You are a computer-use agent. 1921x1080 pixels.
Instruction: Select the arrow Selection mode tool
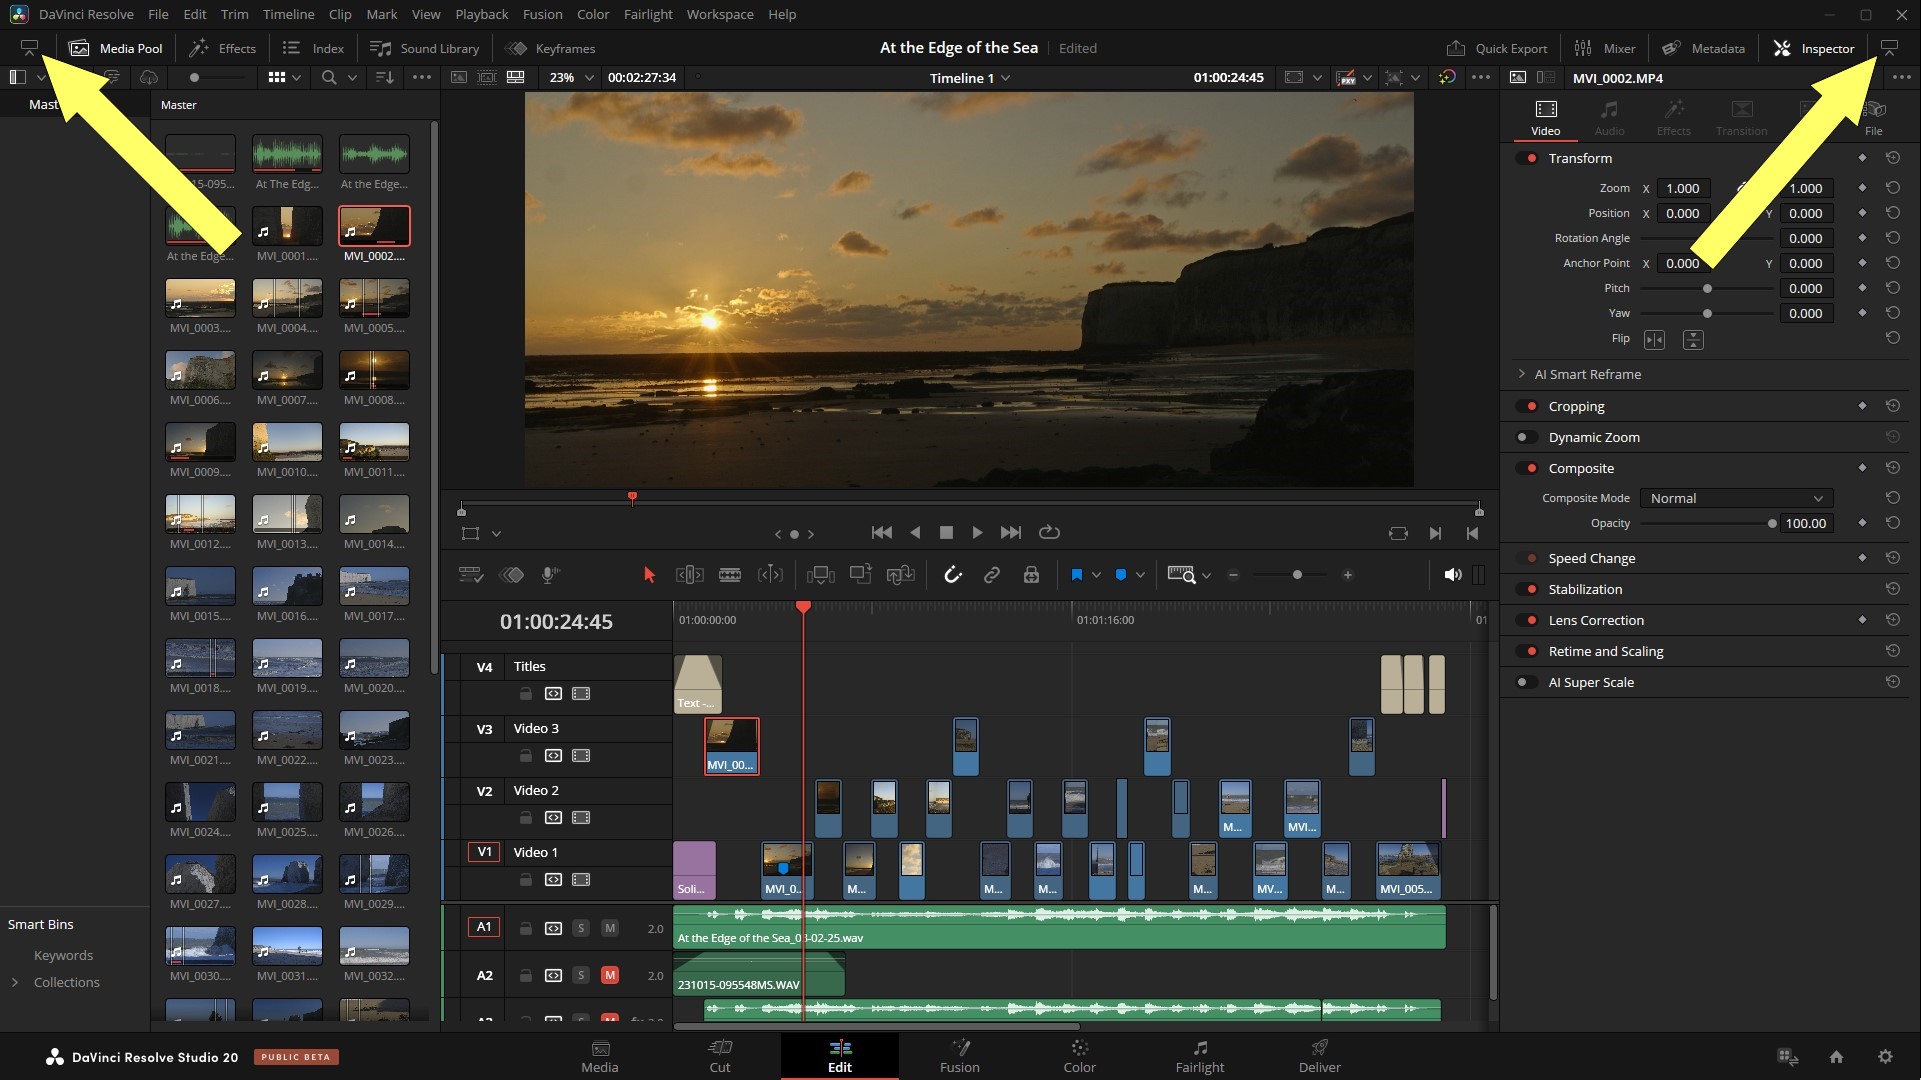pyautogui.click(x=649, y=575)
